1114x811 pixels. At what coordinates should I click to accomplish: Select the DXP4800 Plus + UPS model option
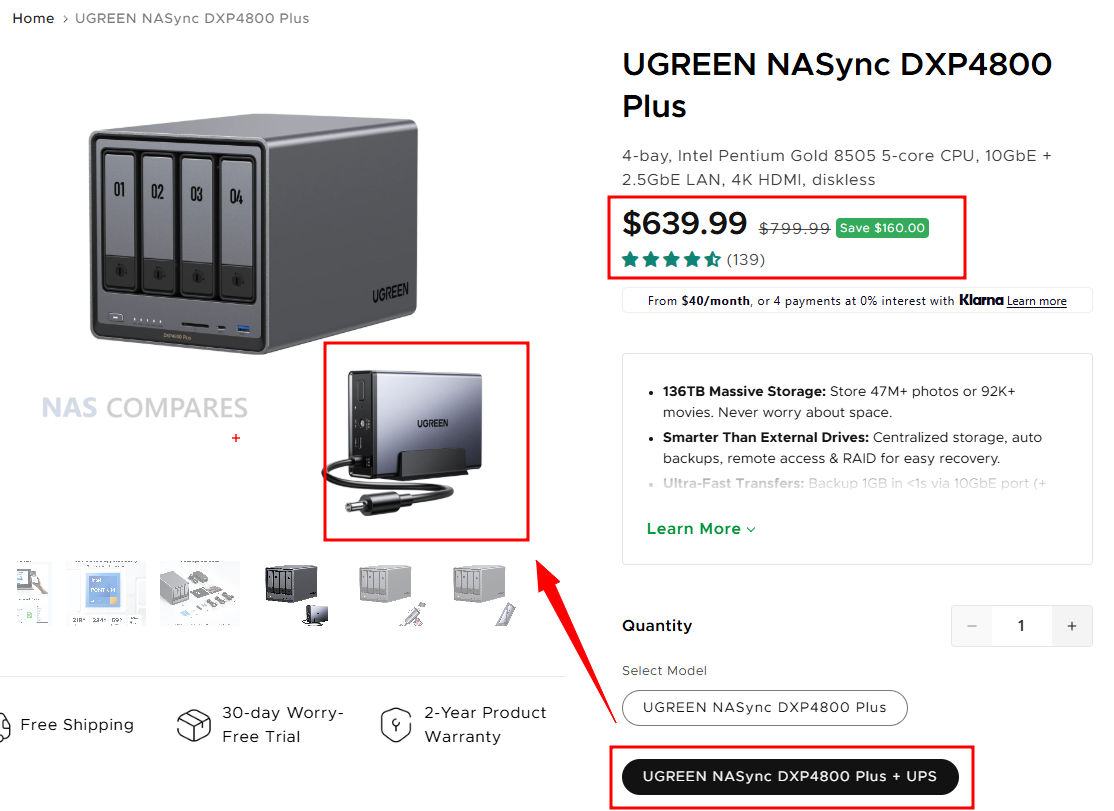[x=790, y=776]
